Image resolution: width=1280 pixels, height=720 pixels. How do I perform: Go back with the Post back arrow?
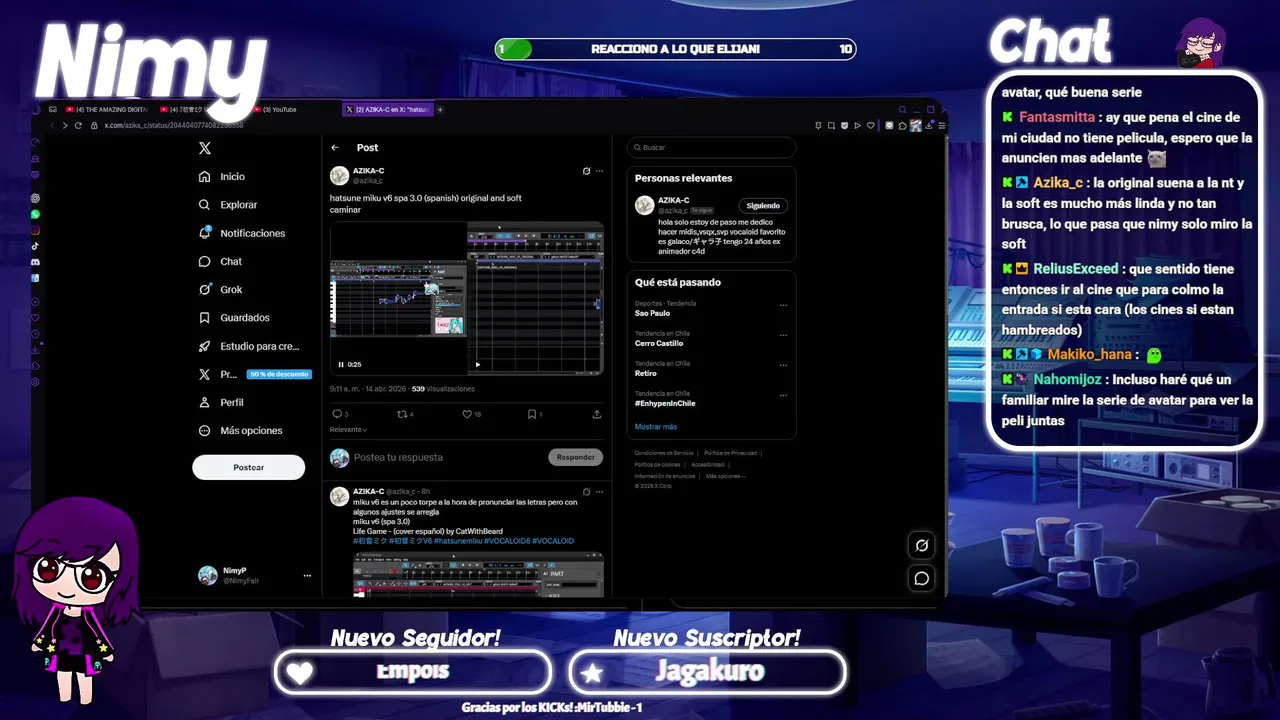(335, 148)
